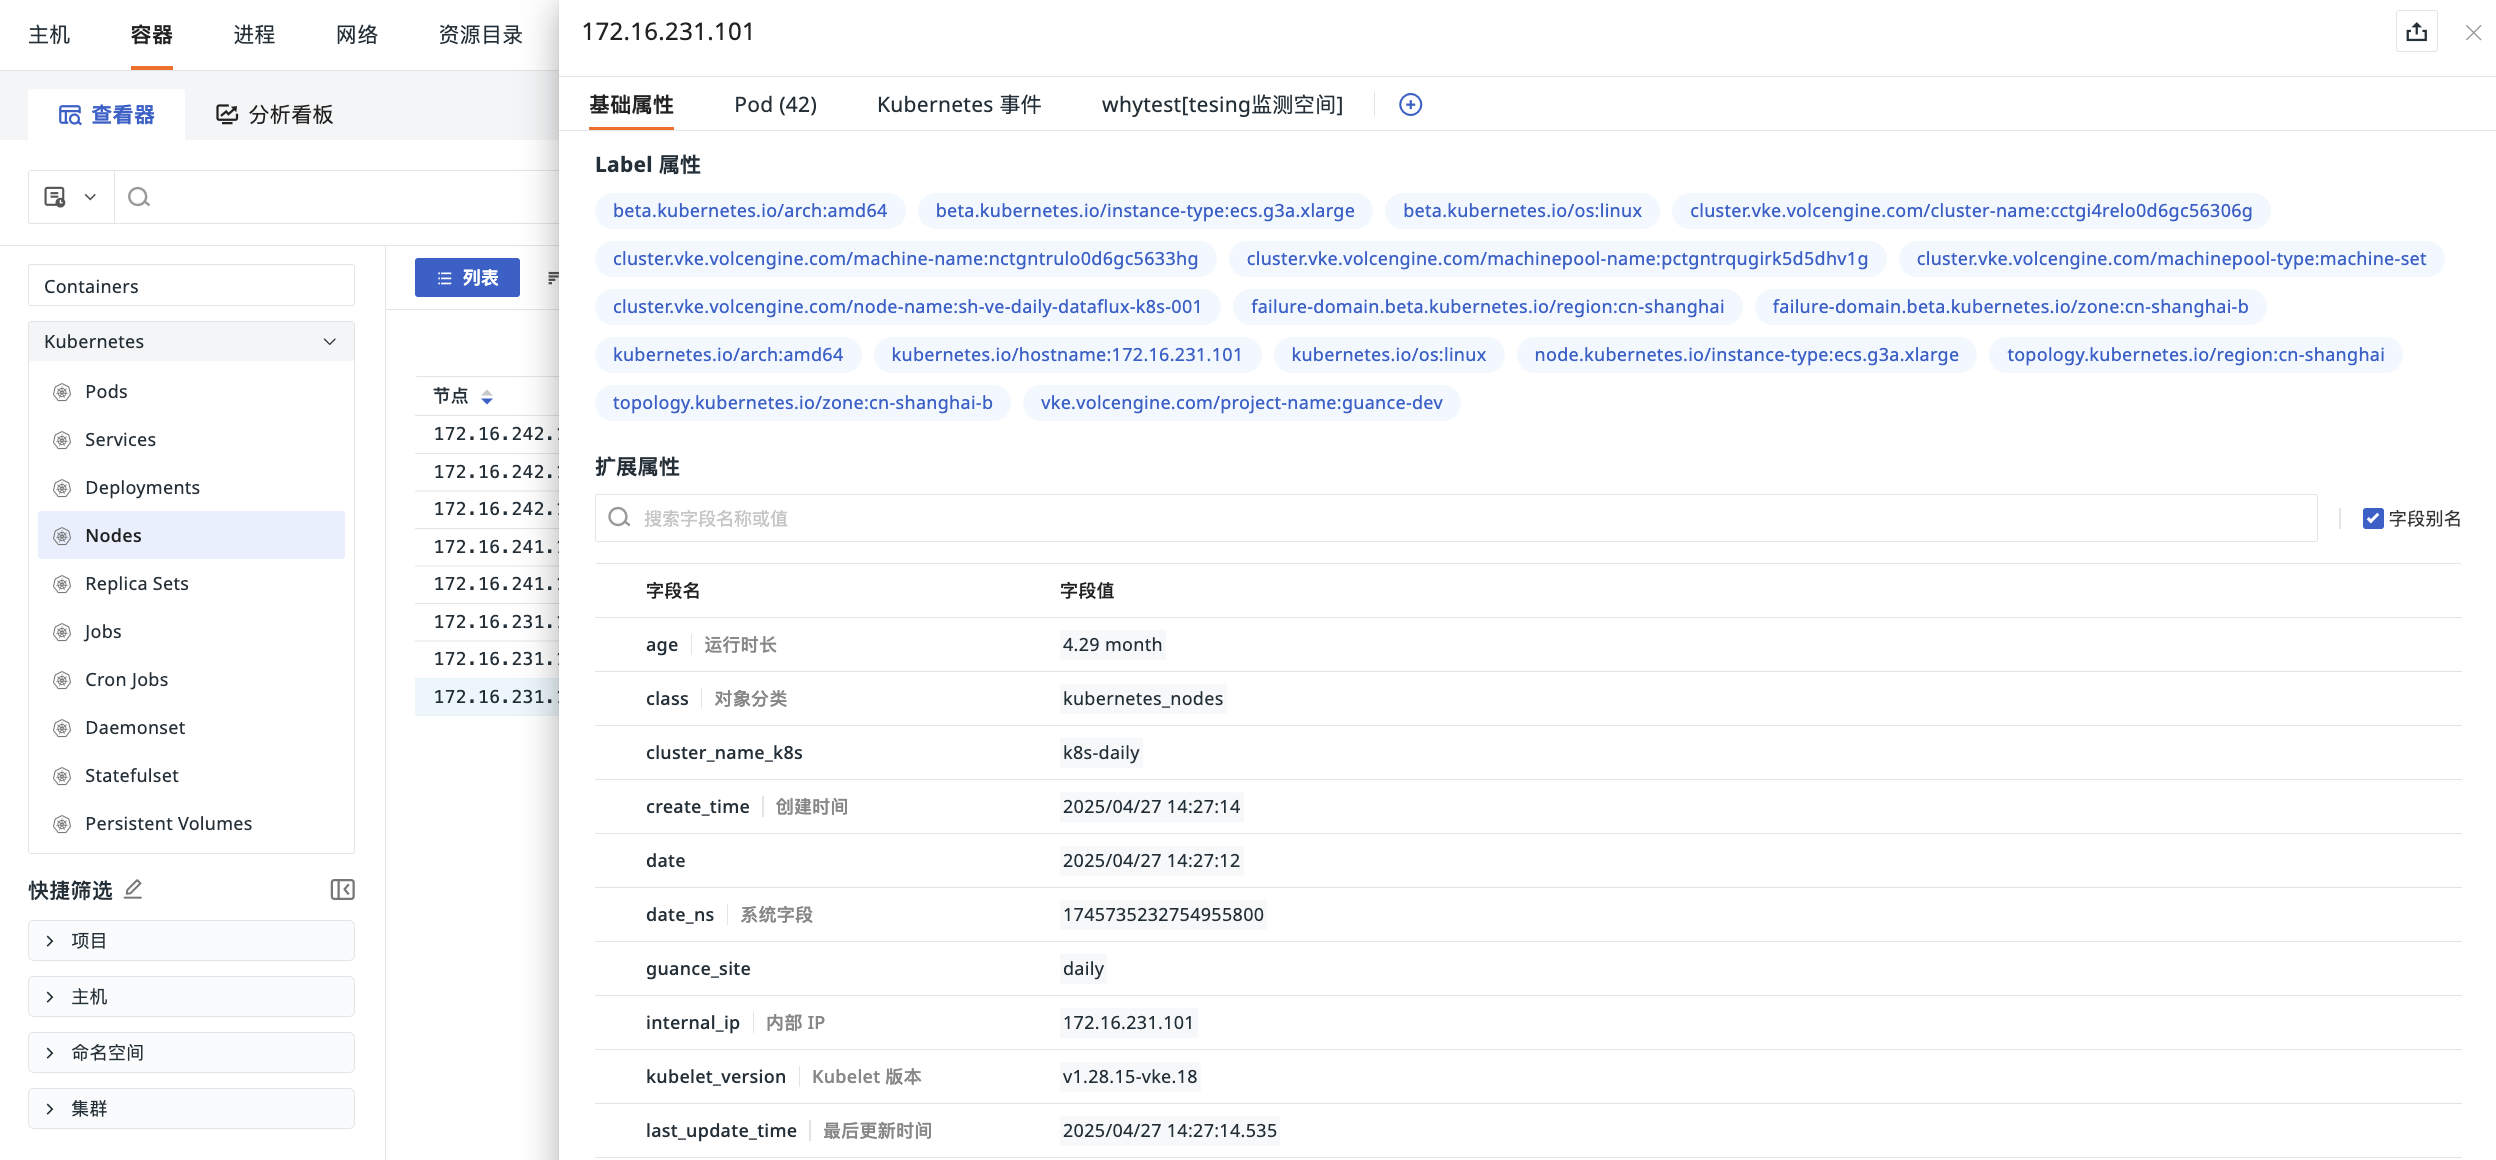Click the 列表 list view button
Image resolution: width=2496 pixels, height=1160 pixels.
(467, 277)
